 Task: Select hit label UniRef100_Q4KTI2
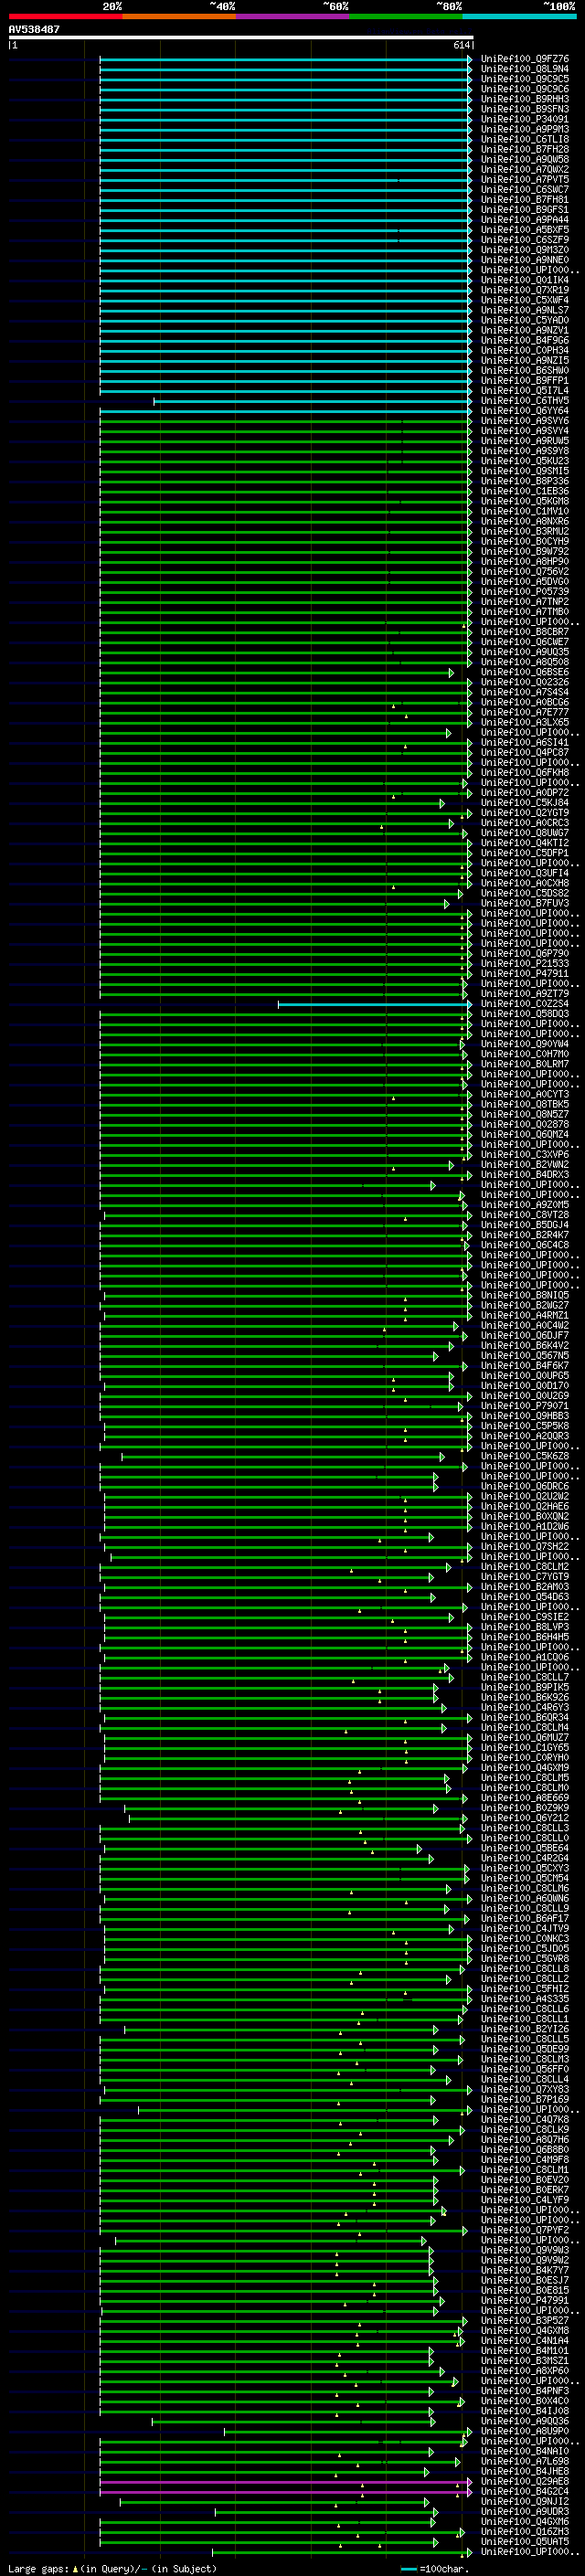[525, 843]
